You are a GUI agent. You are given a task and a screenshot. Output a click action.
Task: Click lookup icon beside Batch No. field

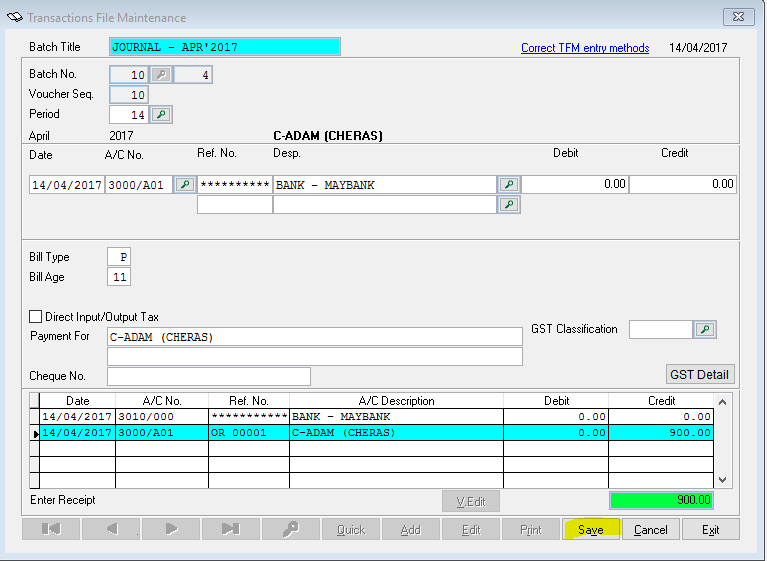[161, 75]
